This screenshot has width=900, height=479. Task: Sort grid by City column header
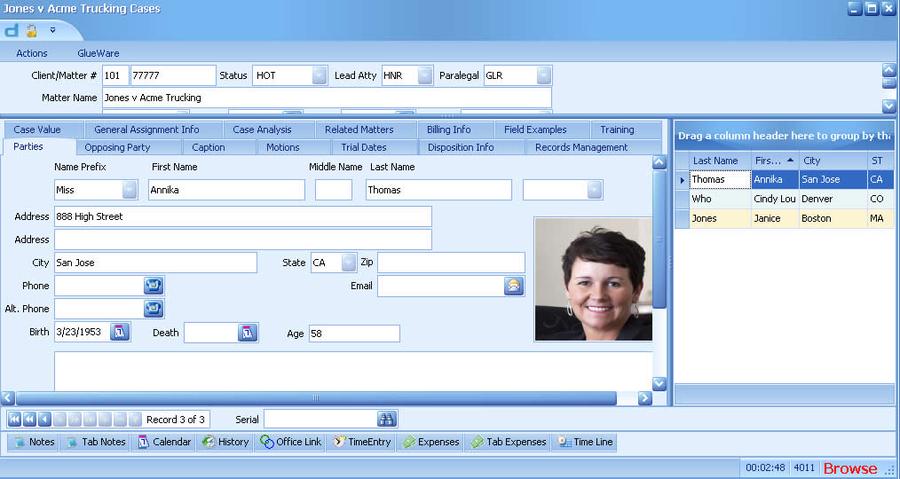(833, 161)
